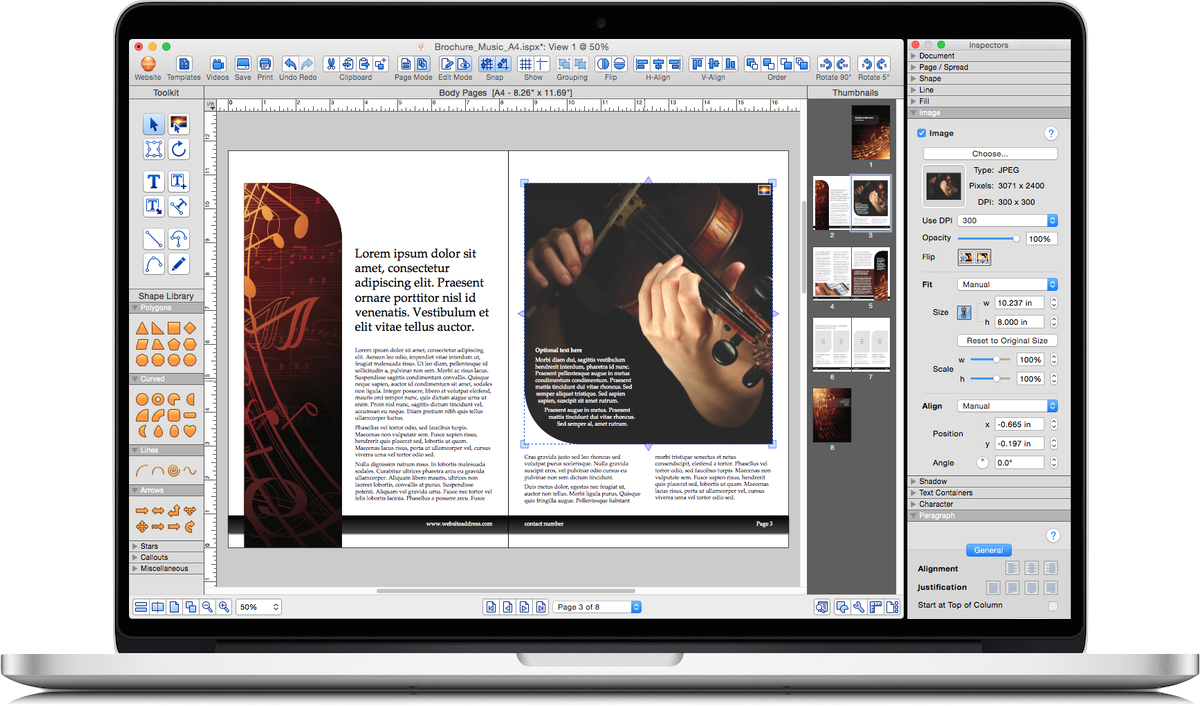Image resolution: width=1200 pixels, height=706 pixels.
Task: Enable Start at Top of Column checkbox
Action: (1052, 605)
